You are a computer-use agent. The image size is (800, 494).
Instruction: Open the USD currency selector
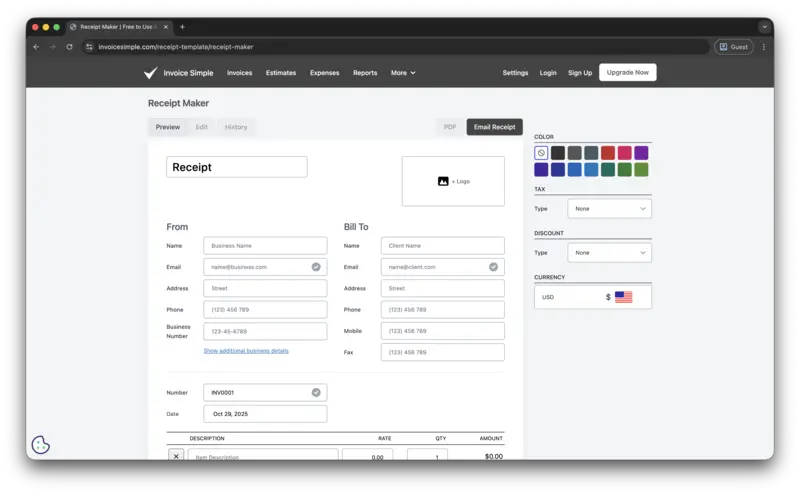pos(593,297)
